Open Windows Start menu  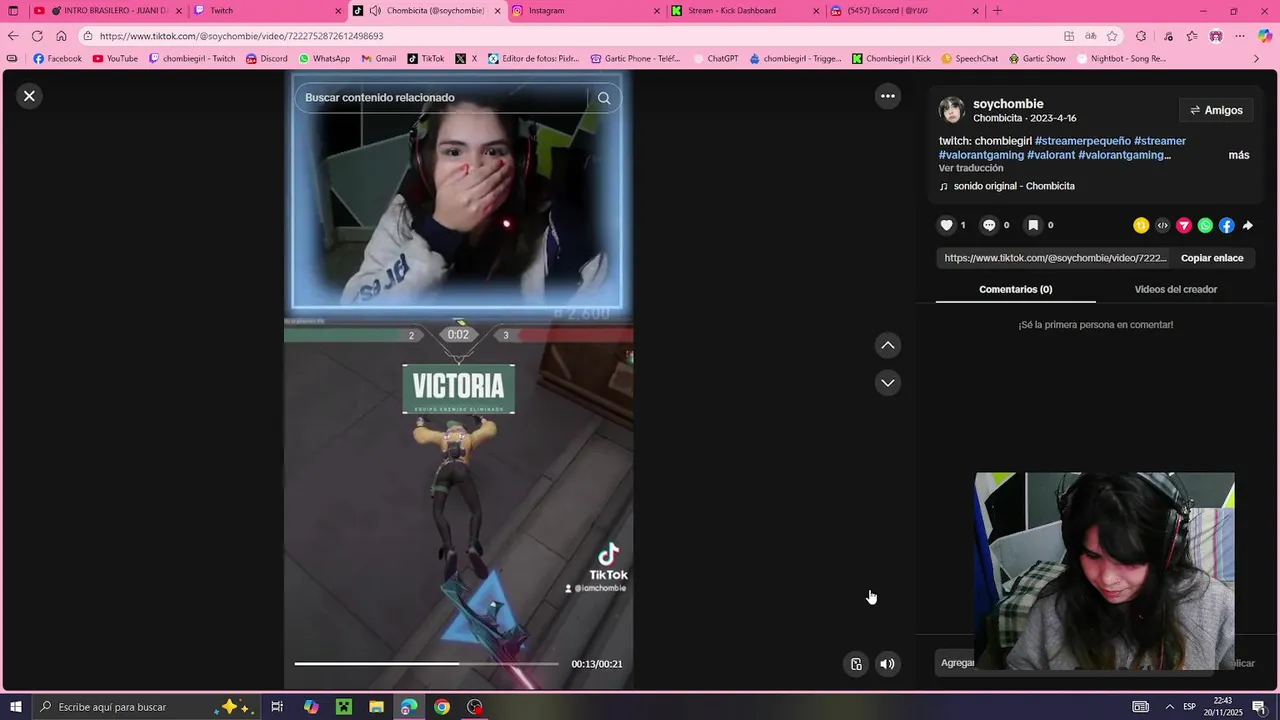point(15,707)
